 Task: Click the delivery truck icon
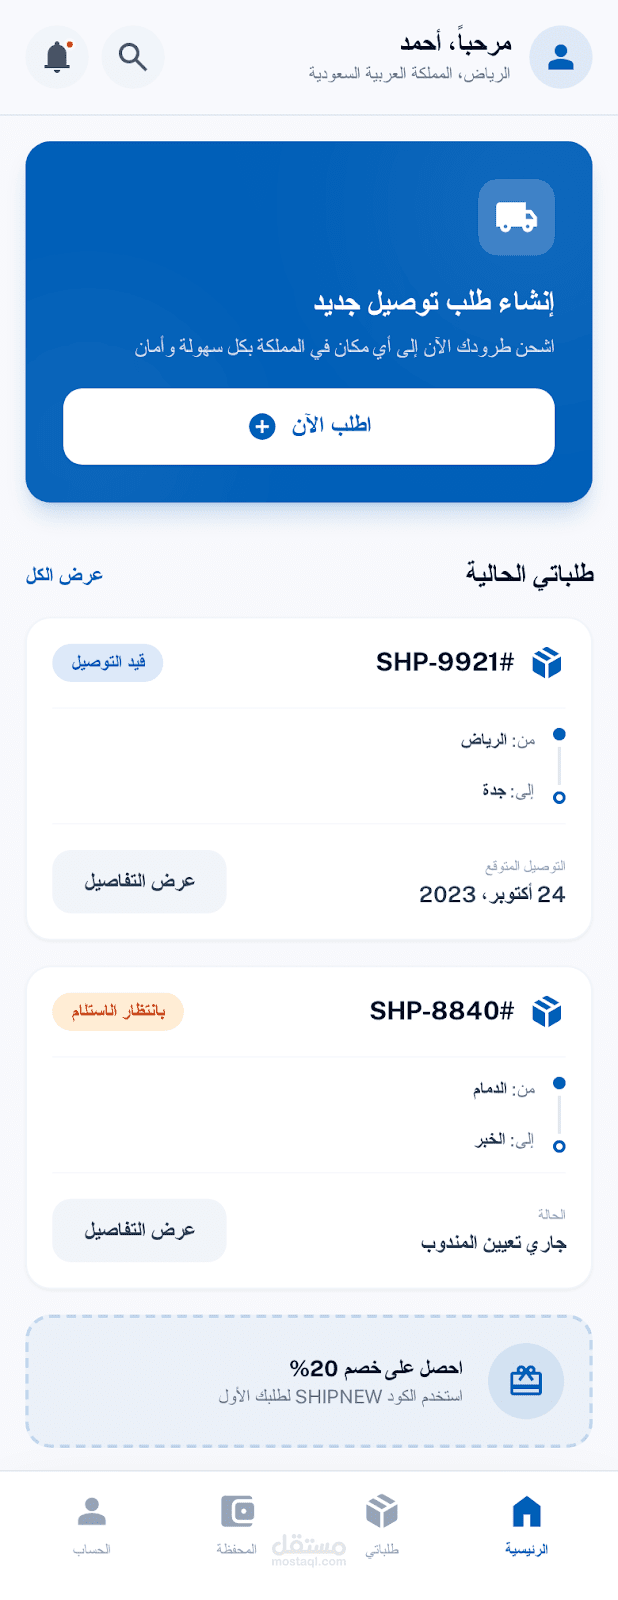pos(516,217)
